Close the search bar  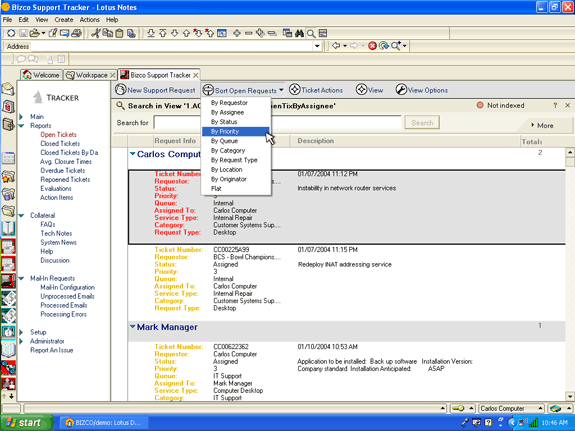(x=568, y=105)
